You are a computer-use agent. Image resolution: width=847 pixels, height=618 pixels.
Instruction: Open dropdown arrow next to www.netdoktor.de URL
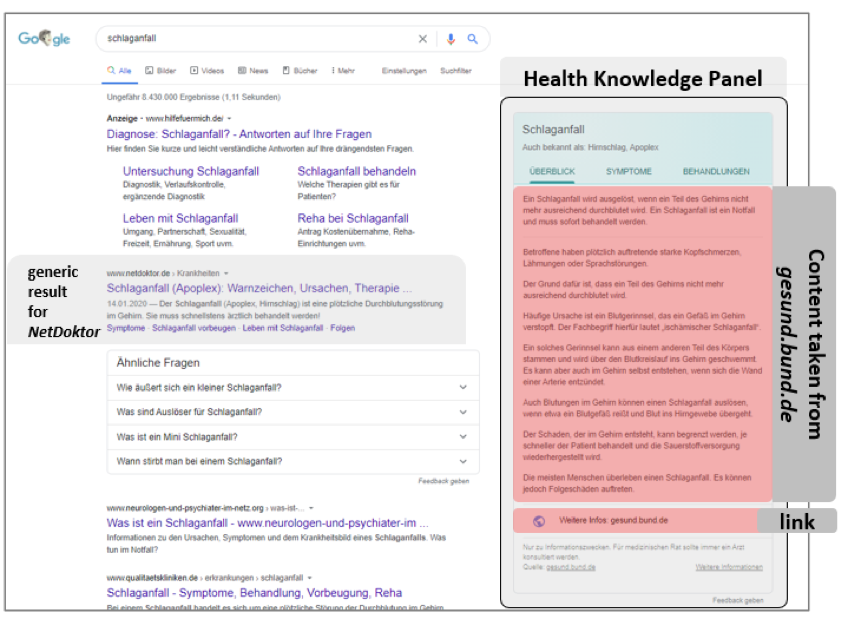tap(227, 273)
